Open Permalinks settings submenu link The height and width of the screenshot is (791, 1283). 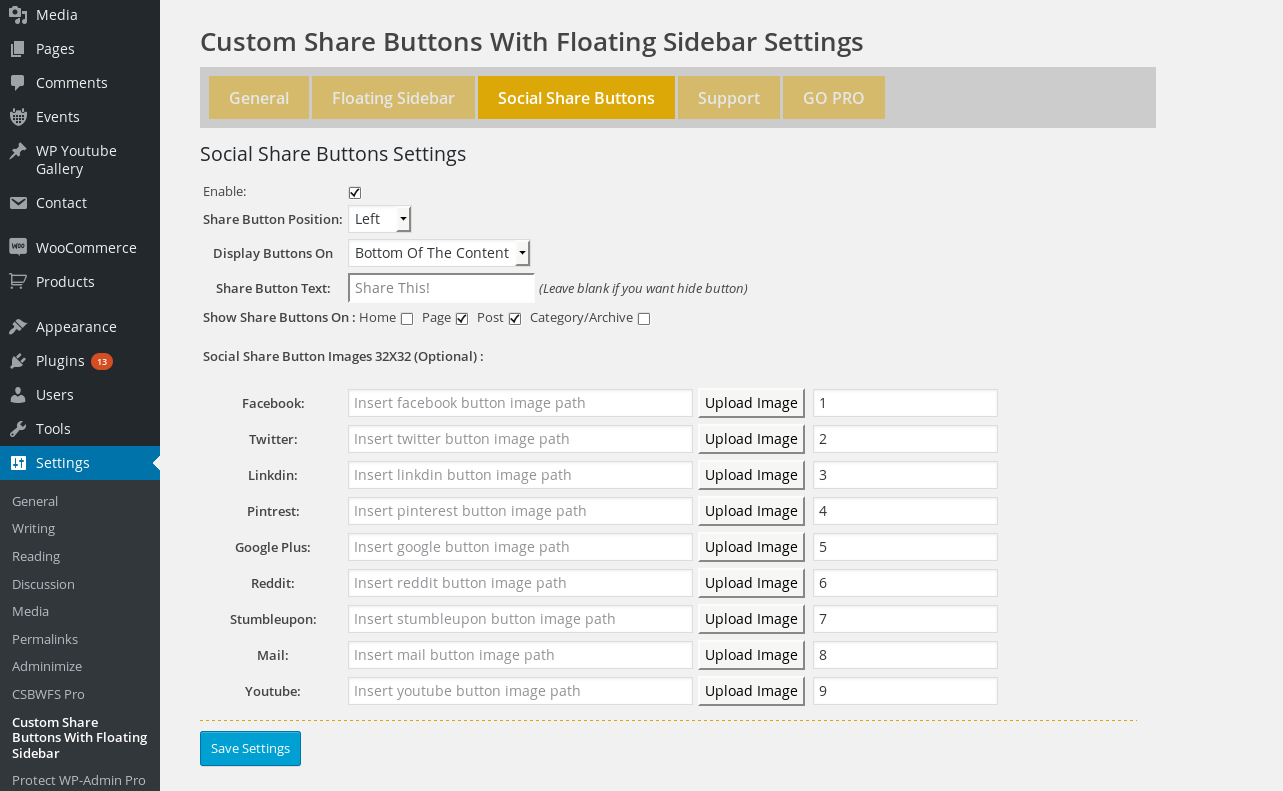(x=45, y=639)
